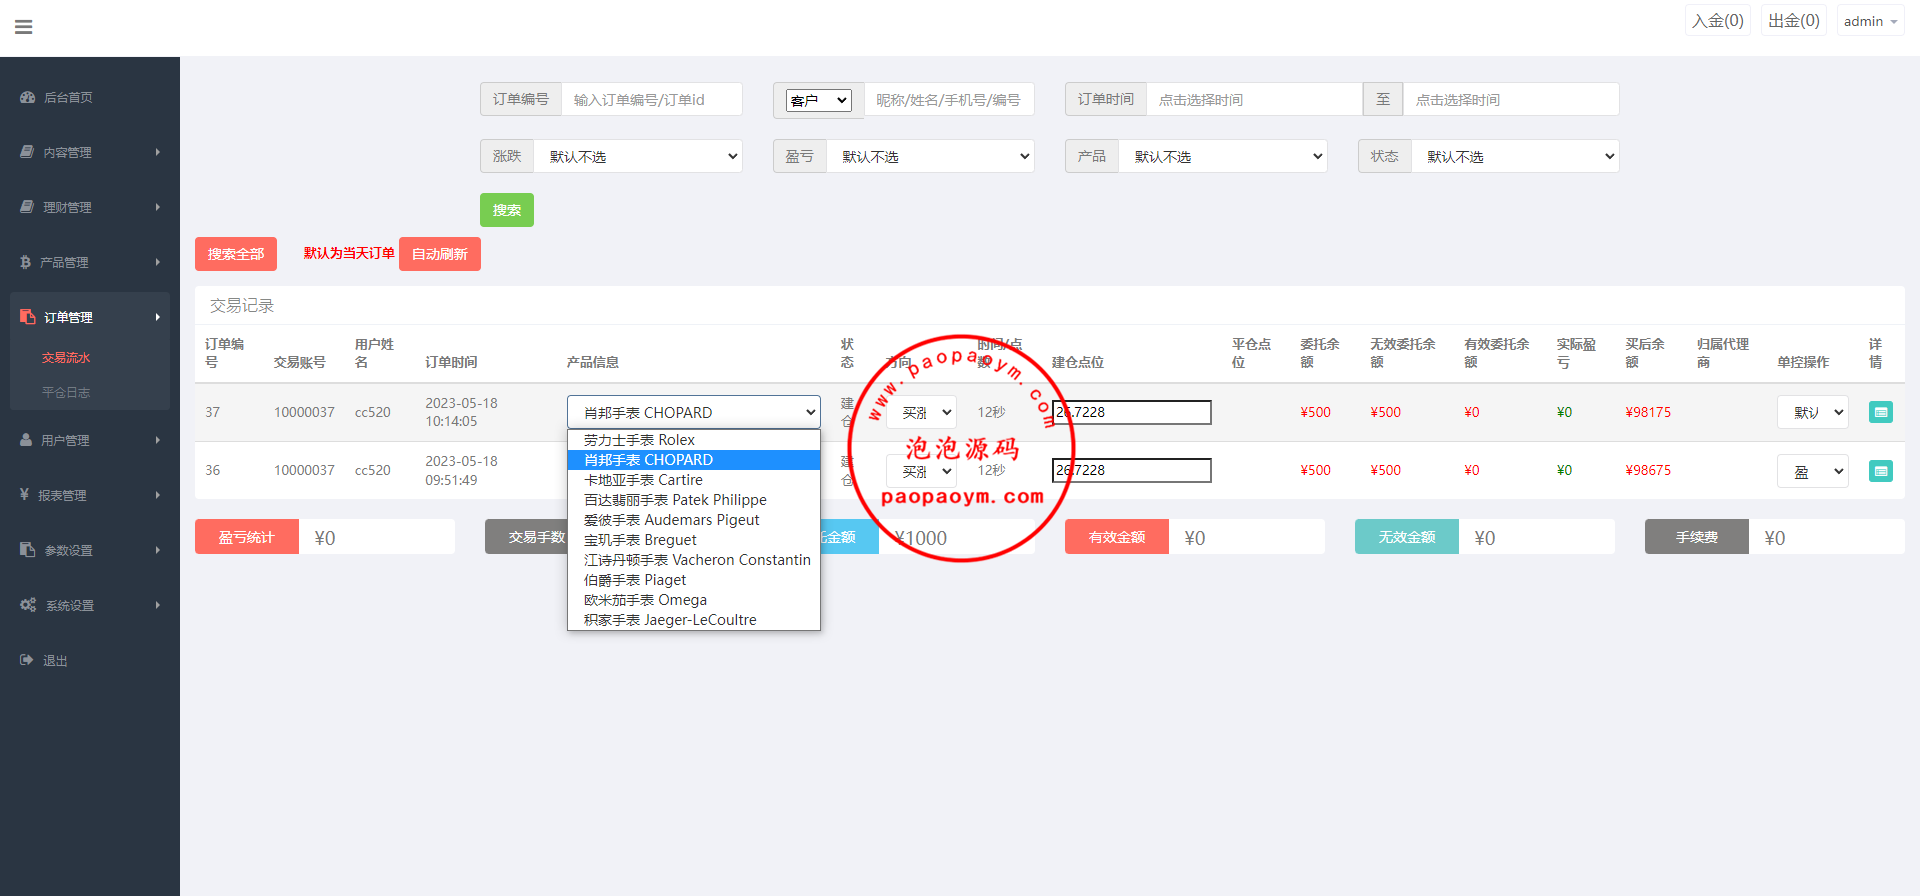Viewport: 1920px width, 896px height.
Task: Open details icon for order 37
Action: point(1880,412)
